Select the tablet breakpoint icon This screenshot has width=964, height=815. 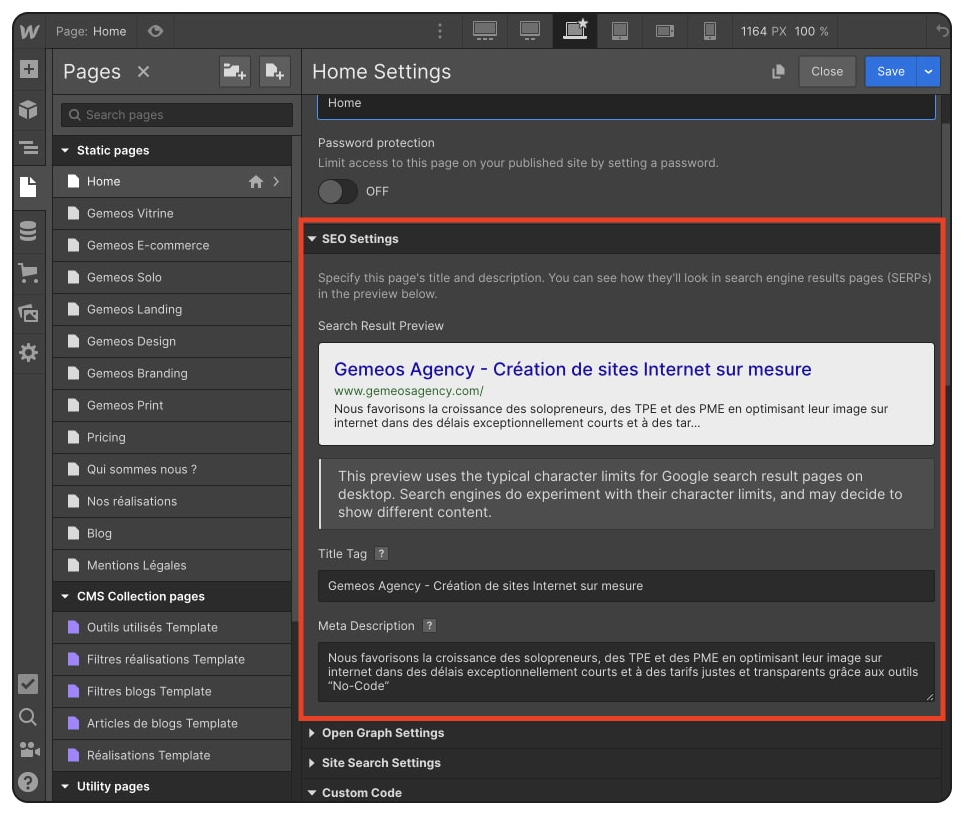pyautogui.click(x=620, y=31)
